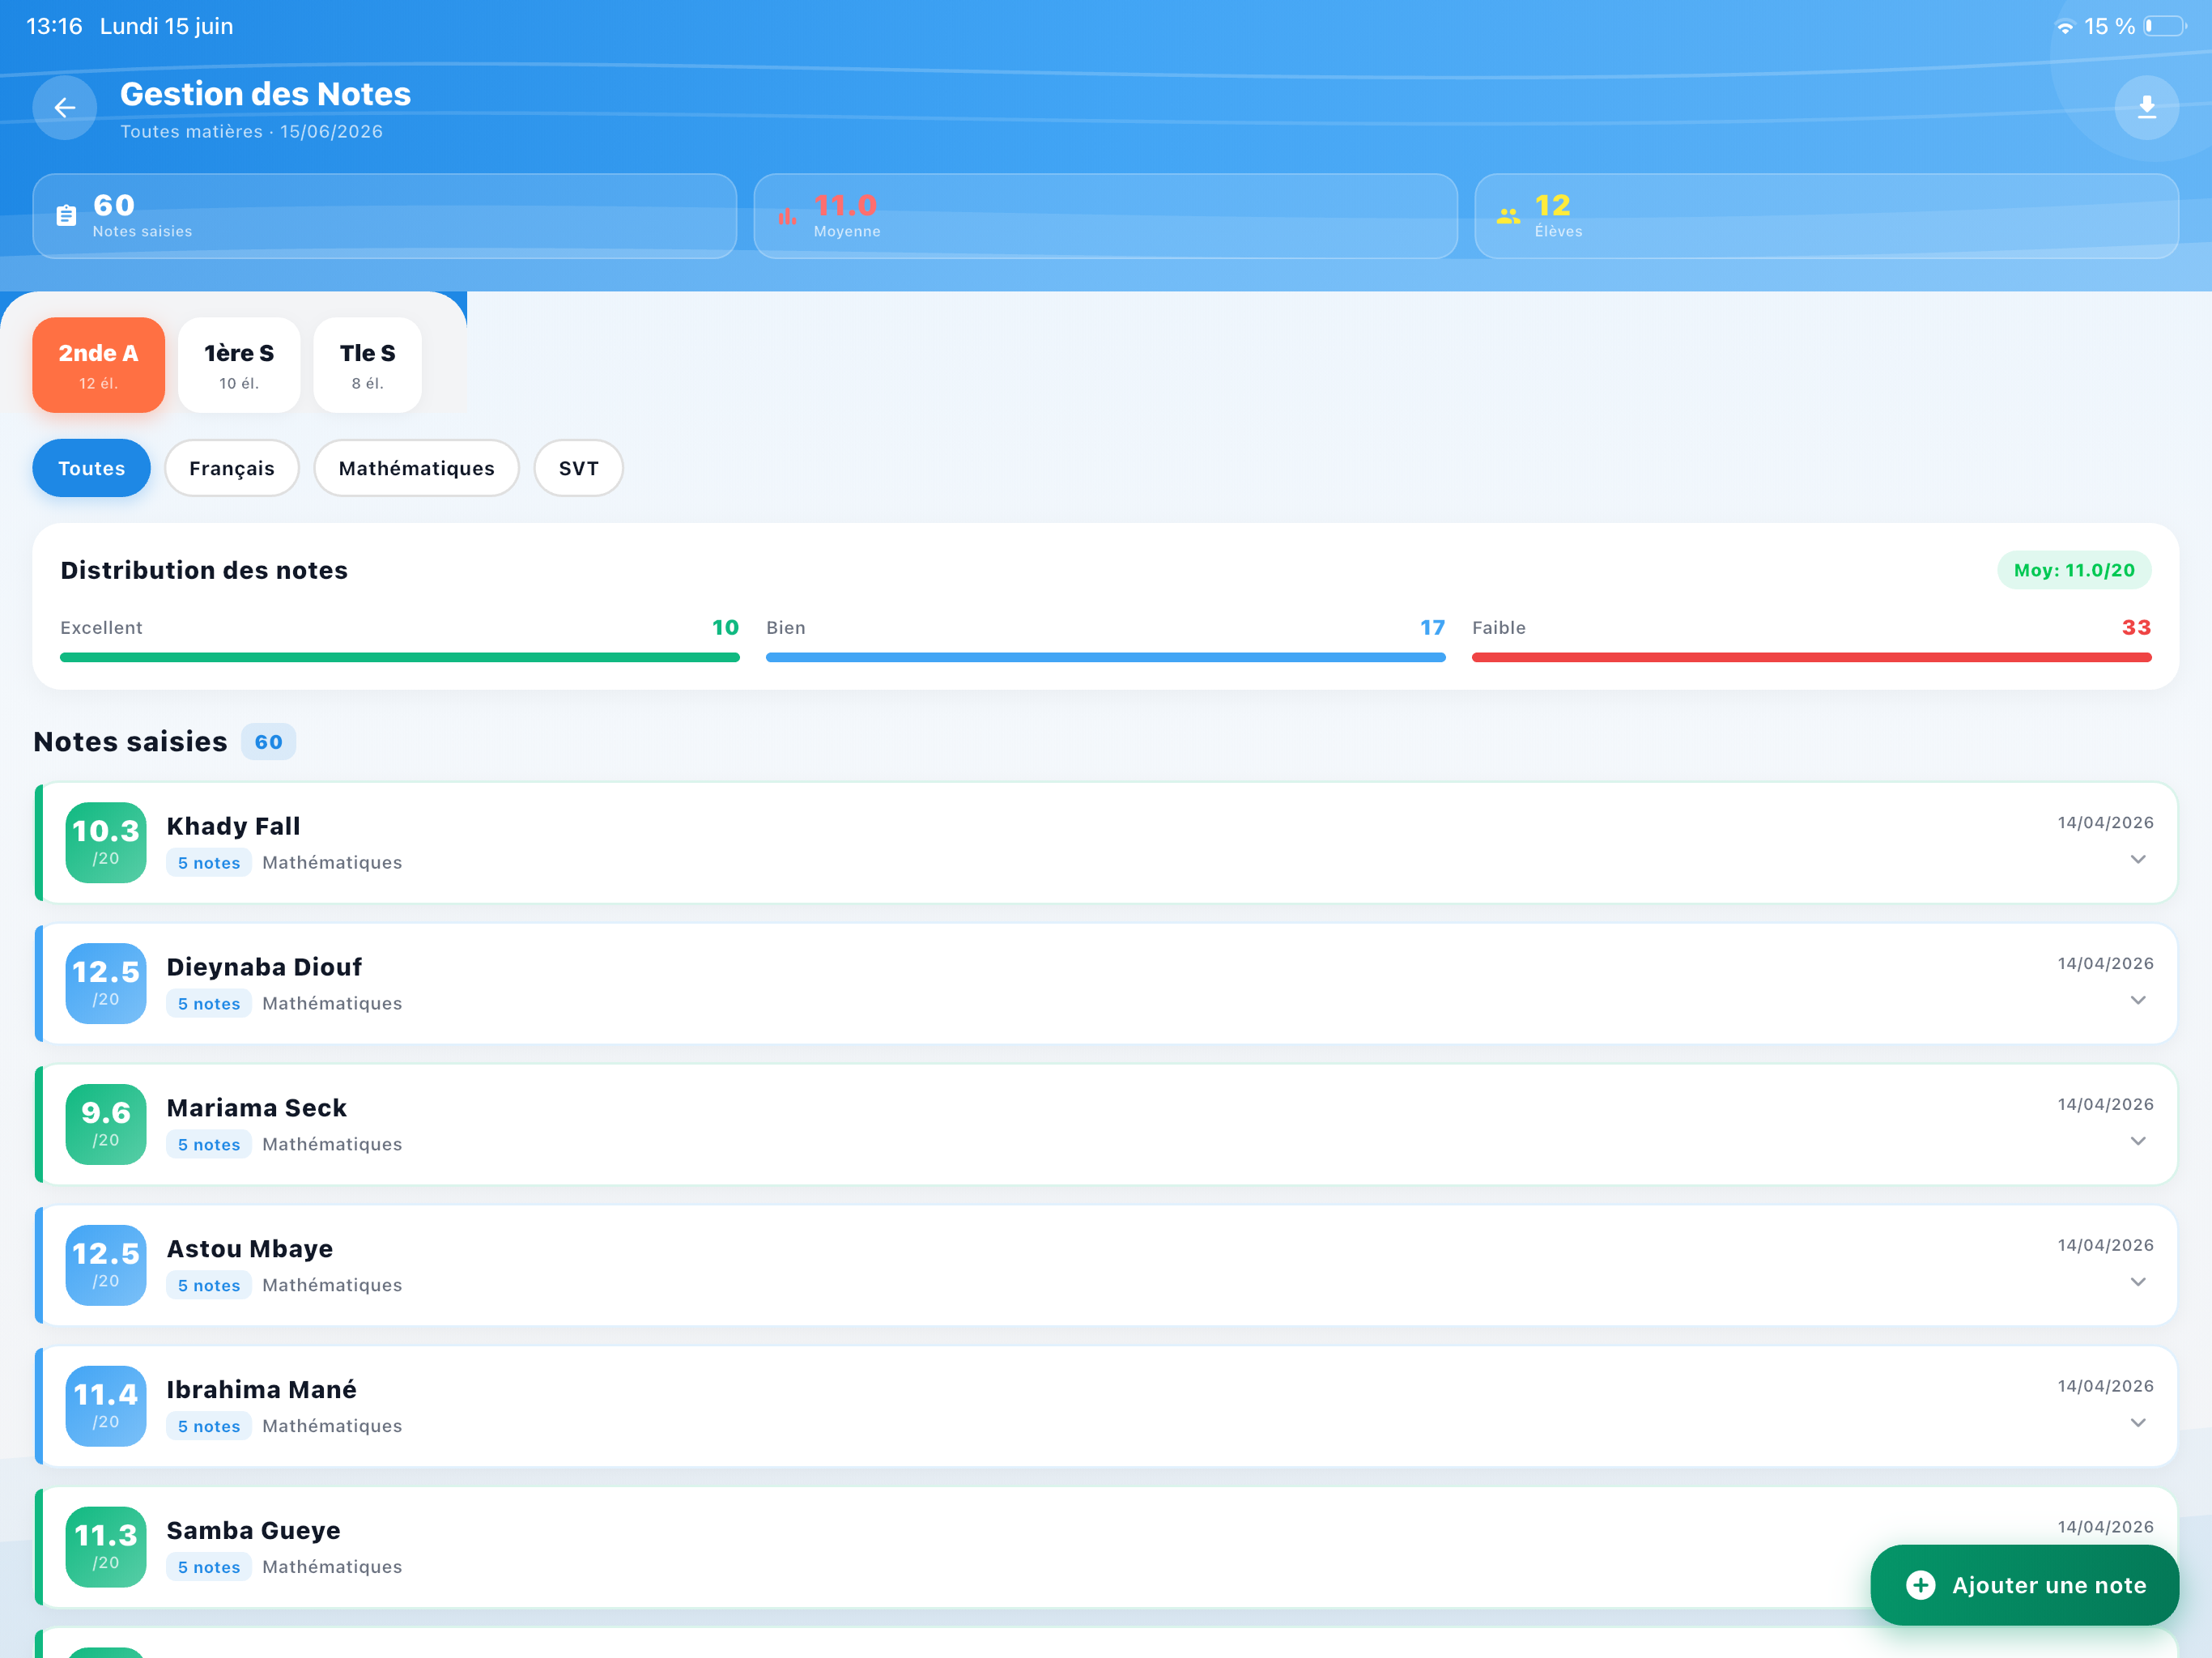
Task: Select the name Khady Fall
Action: pos(233,827)
